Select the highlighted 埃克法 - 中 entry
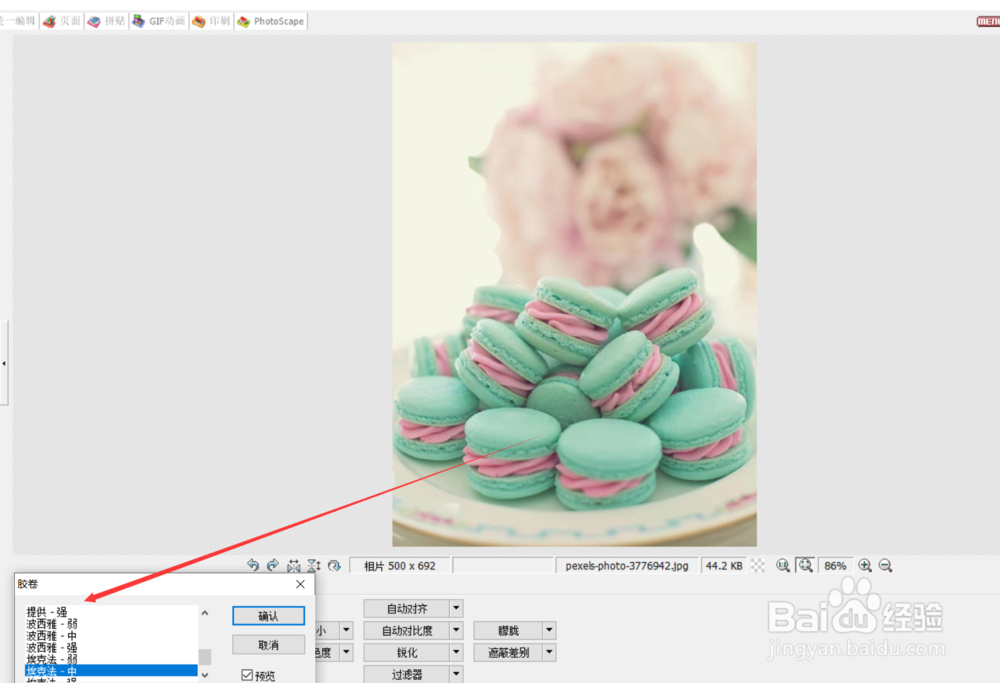The width and height of the screenshot is (1000, 683). point(111,670)
